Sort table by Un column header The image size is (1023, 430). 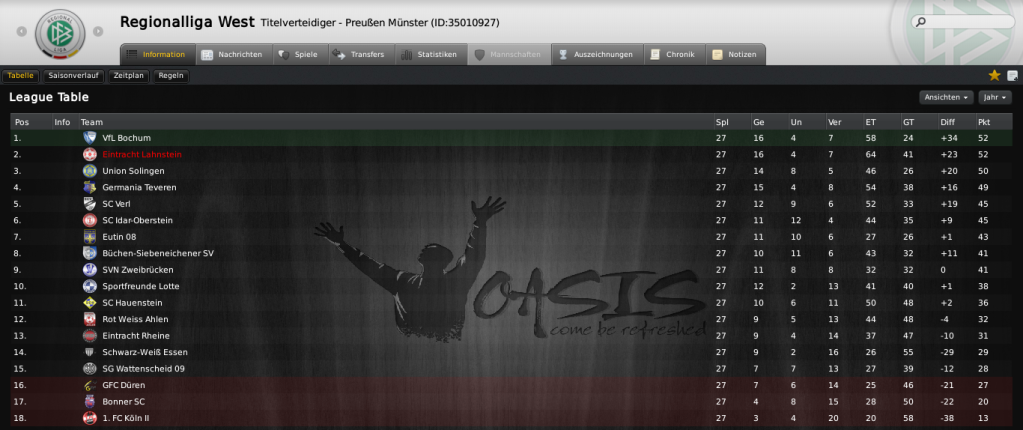coord(797,122)
